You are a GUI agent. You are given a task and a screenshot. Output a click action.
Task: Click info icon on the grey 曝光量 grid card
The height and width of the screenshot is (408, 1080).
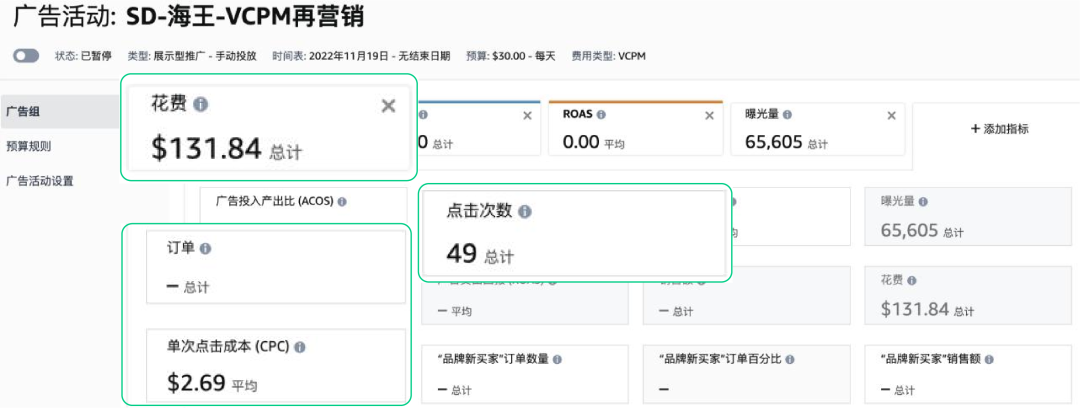coord(923,202)
